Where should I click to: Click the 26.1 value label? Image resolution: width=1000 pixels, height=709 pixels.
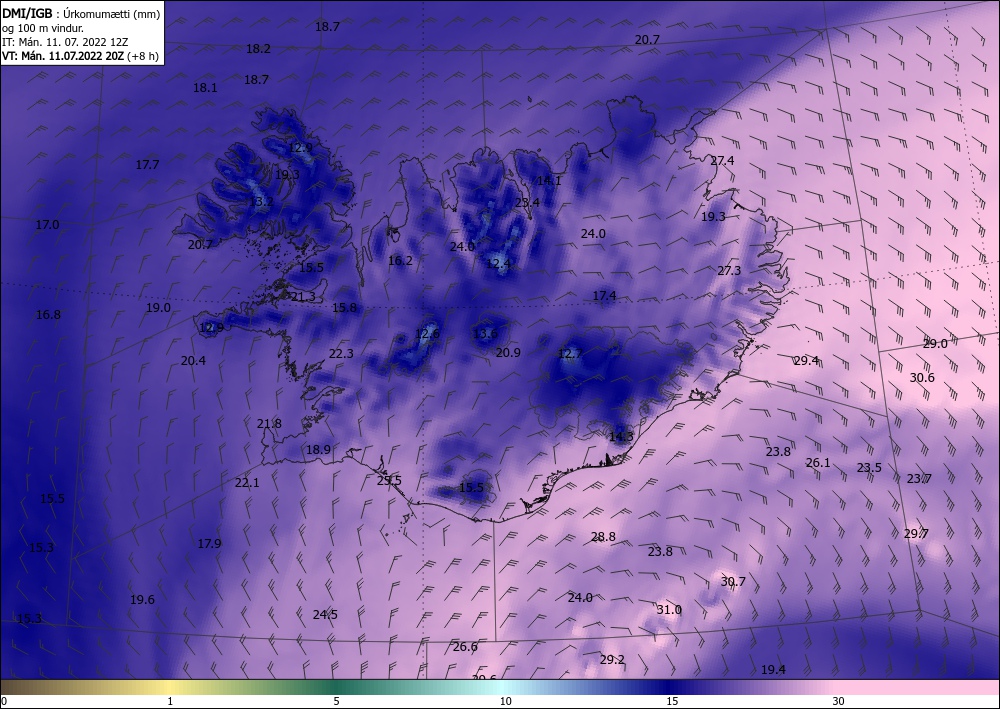818,463
